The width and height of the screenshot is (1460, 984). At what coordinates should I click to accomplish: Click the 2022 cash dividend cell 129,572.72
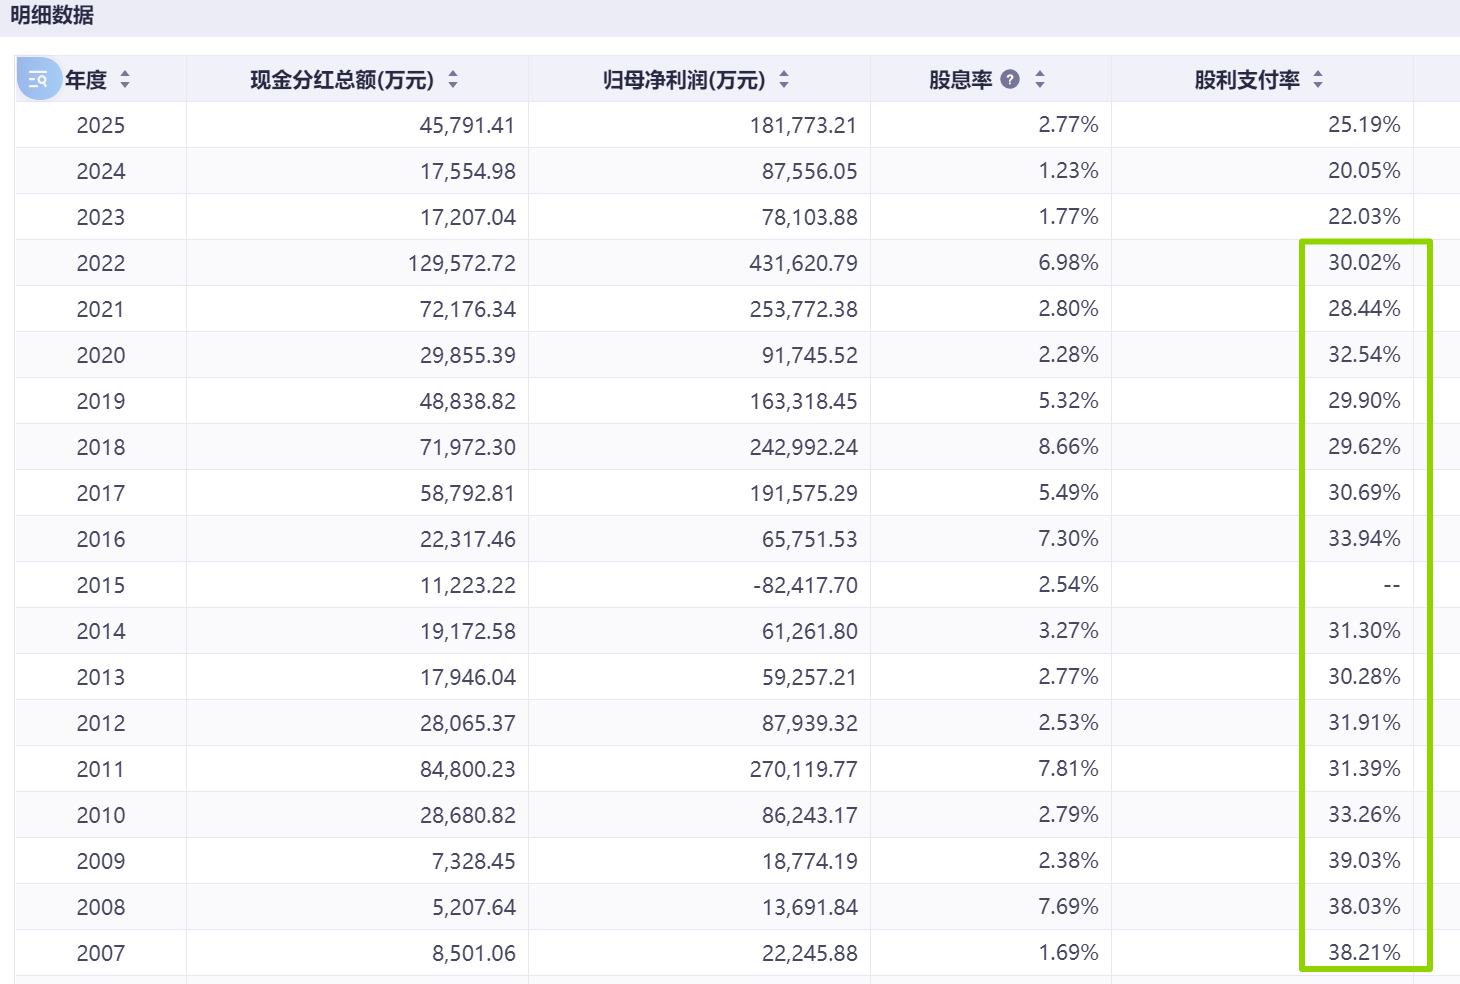(x=462, y=263)
